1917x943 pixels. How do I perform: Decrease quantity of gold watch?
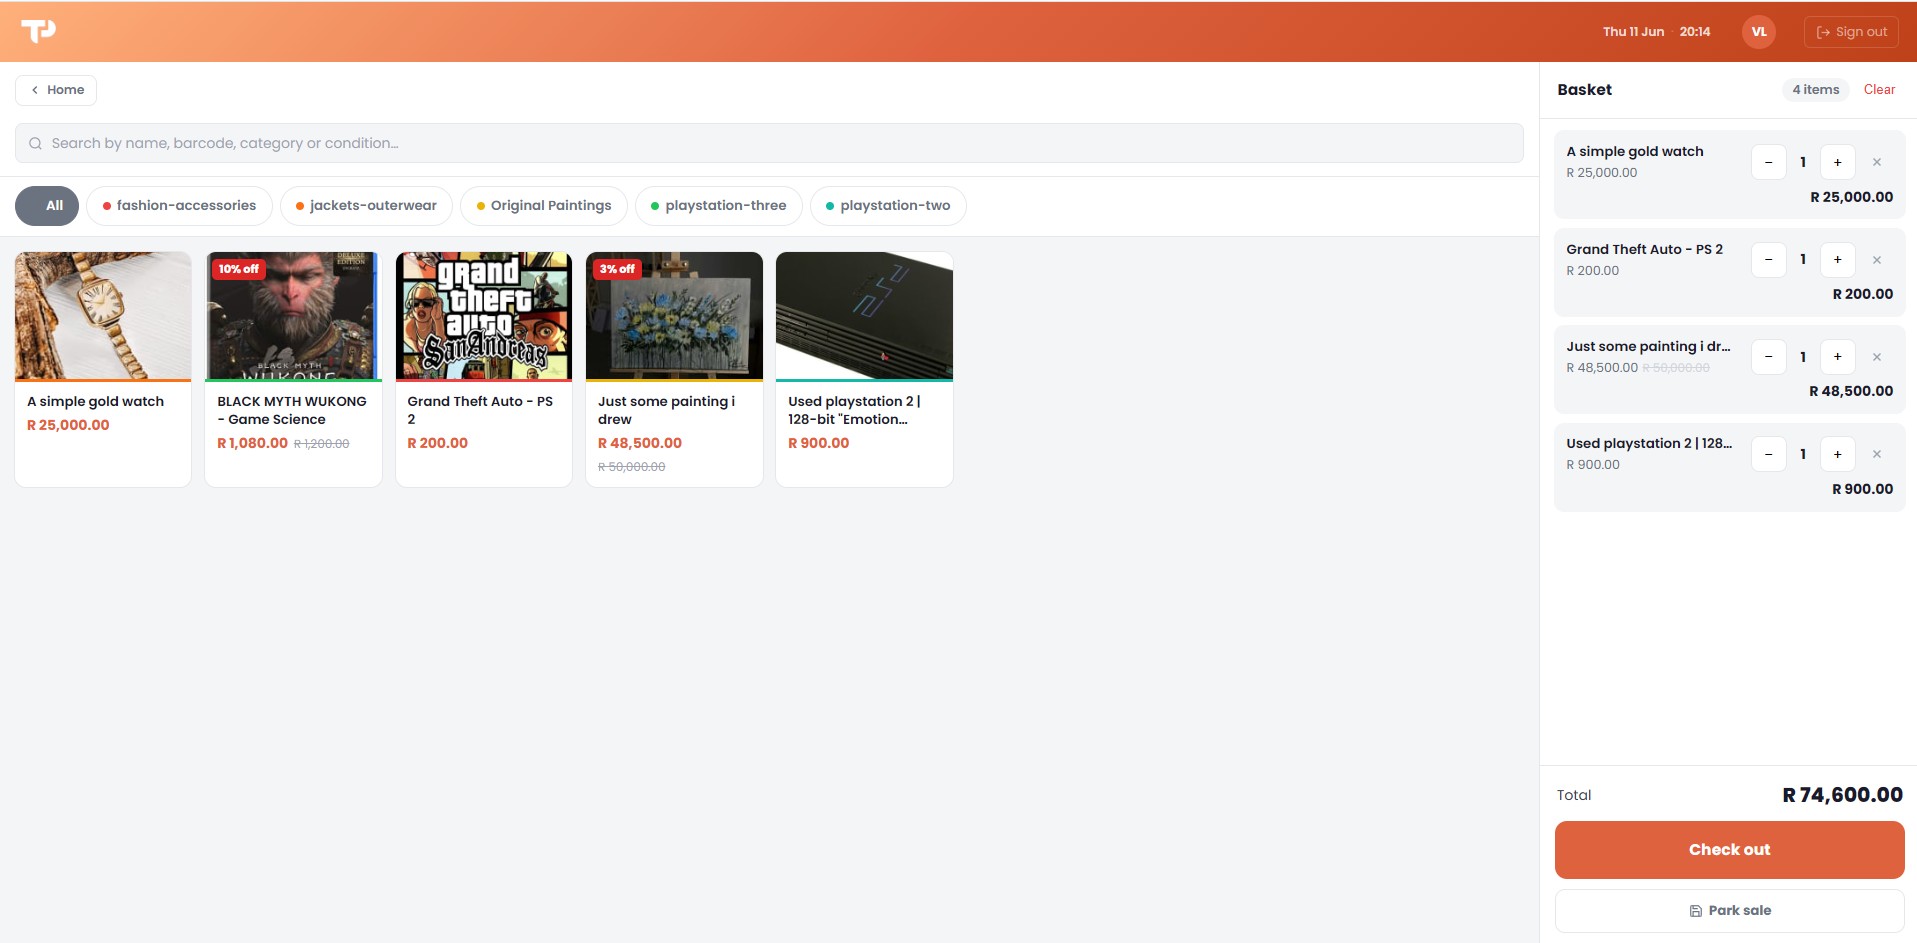1768,162
